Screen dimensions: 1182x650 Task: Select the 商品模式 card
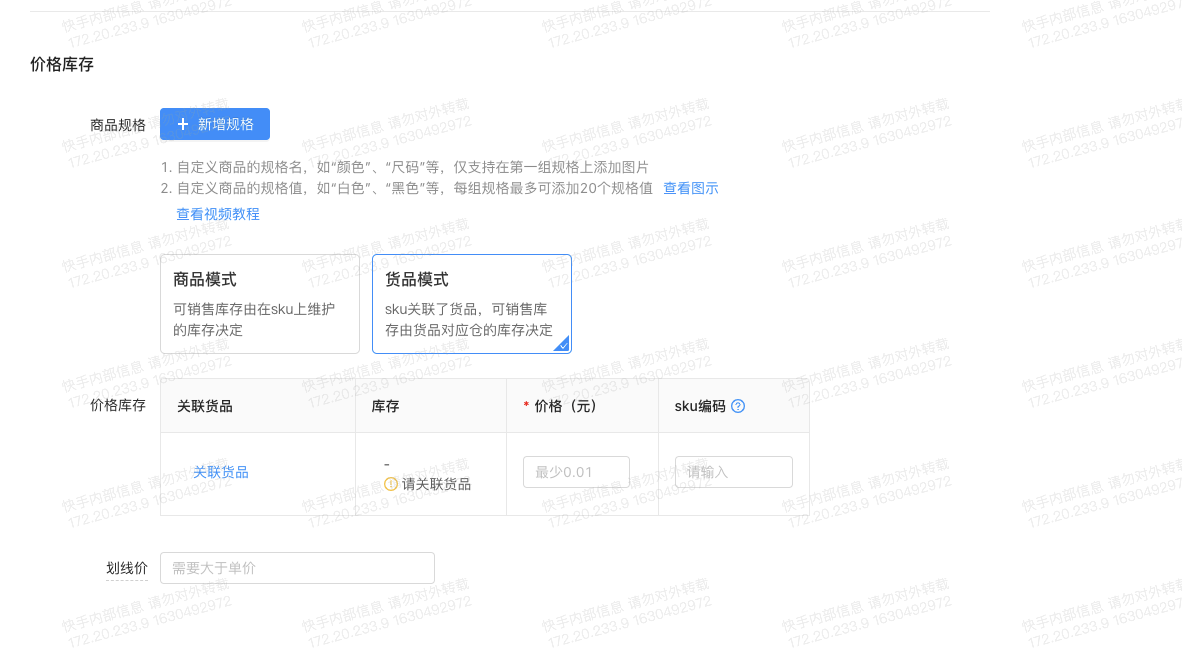click(x=260, y=304)
